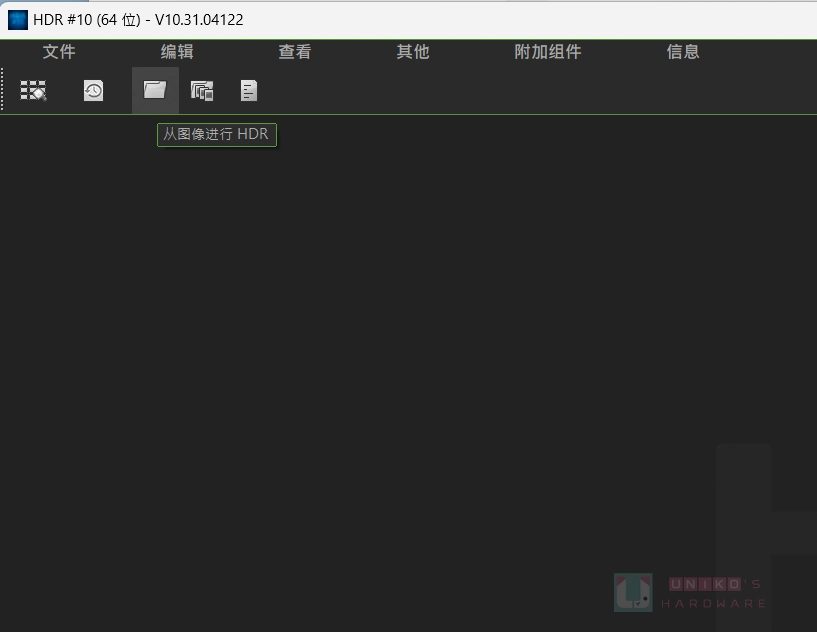Click the batch processing stacked images icon

(x=202, y=91)
